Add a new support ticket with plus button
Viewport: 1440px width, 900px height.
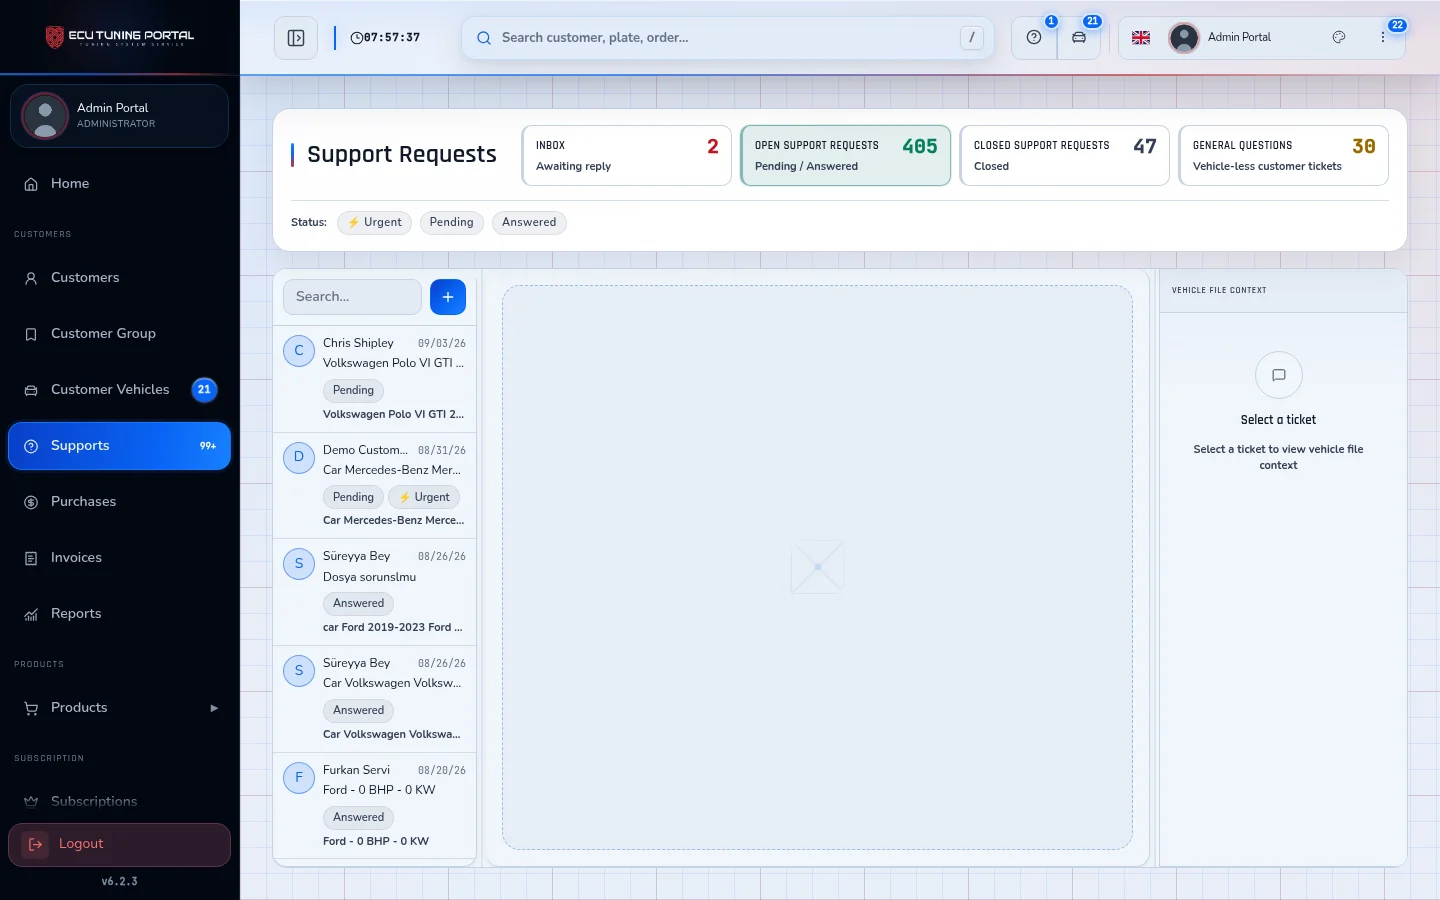tap(448, 297)
